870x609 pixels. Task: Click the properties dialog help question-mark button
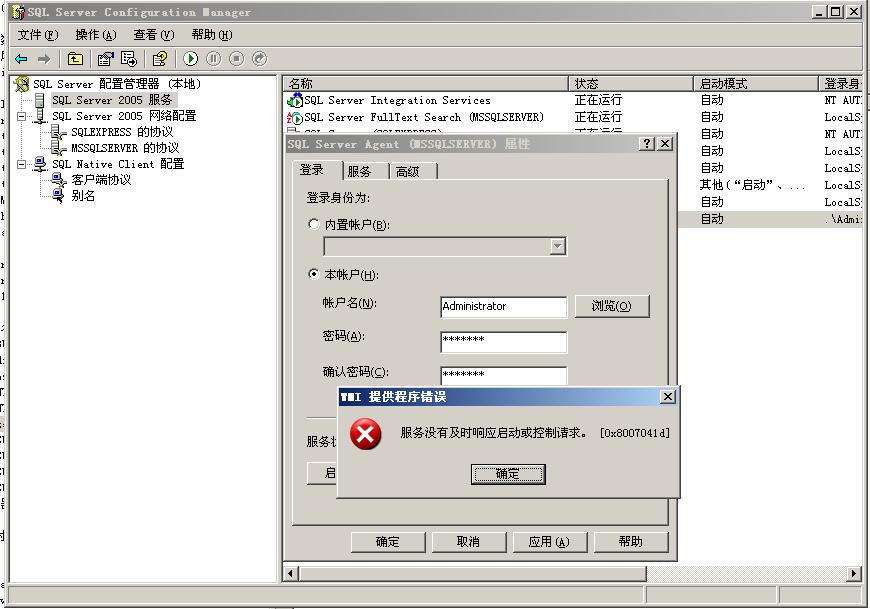coord(647,144)
